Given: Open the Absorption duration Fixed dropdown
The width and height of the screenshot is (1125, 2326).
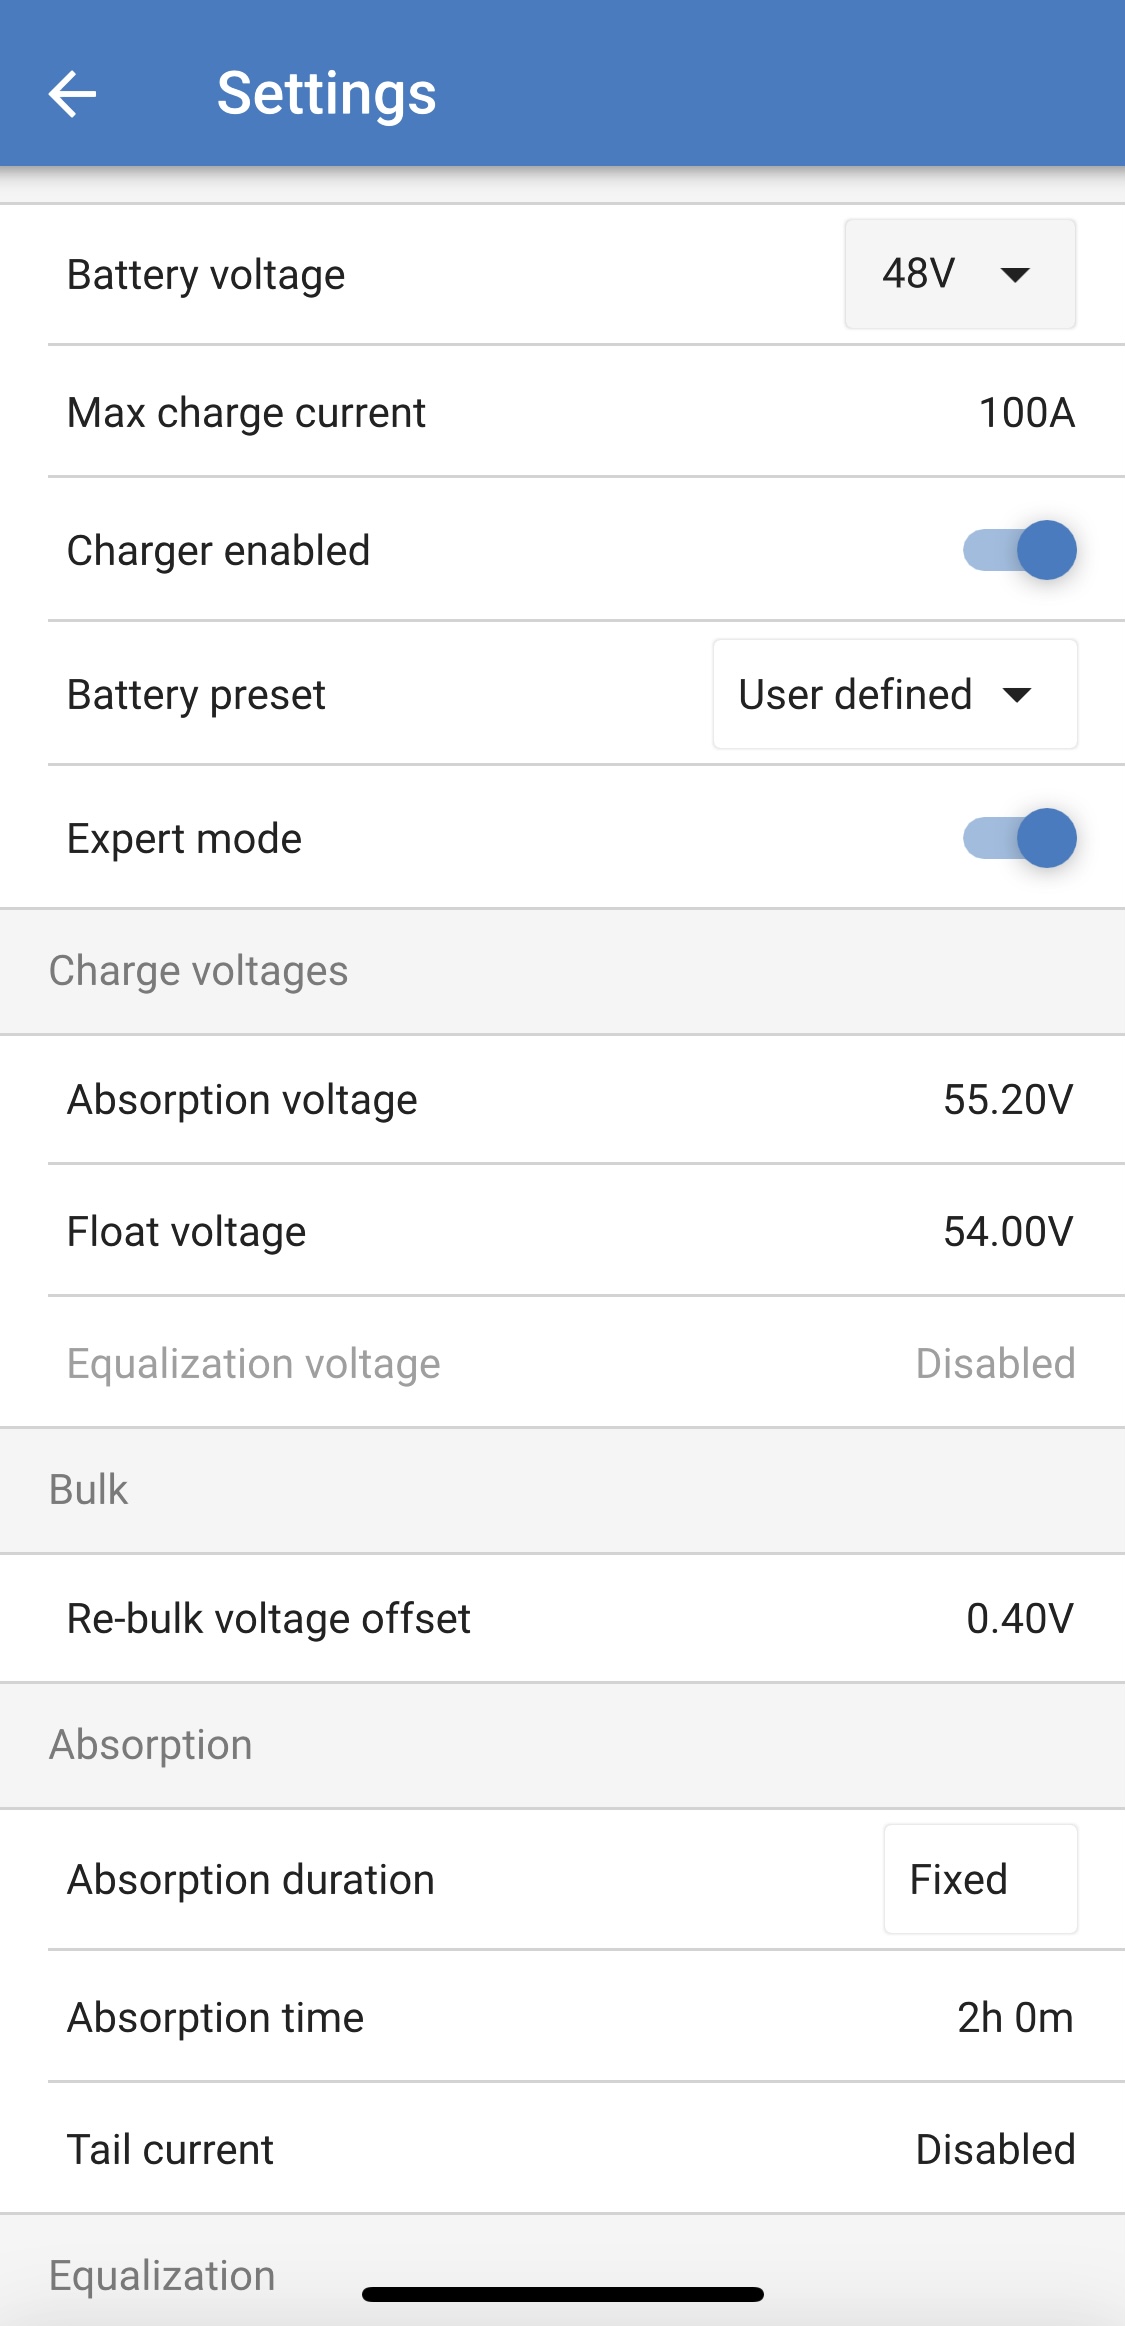Looking at the screenshot, I should point(980,1880).
